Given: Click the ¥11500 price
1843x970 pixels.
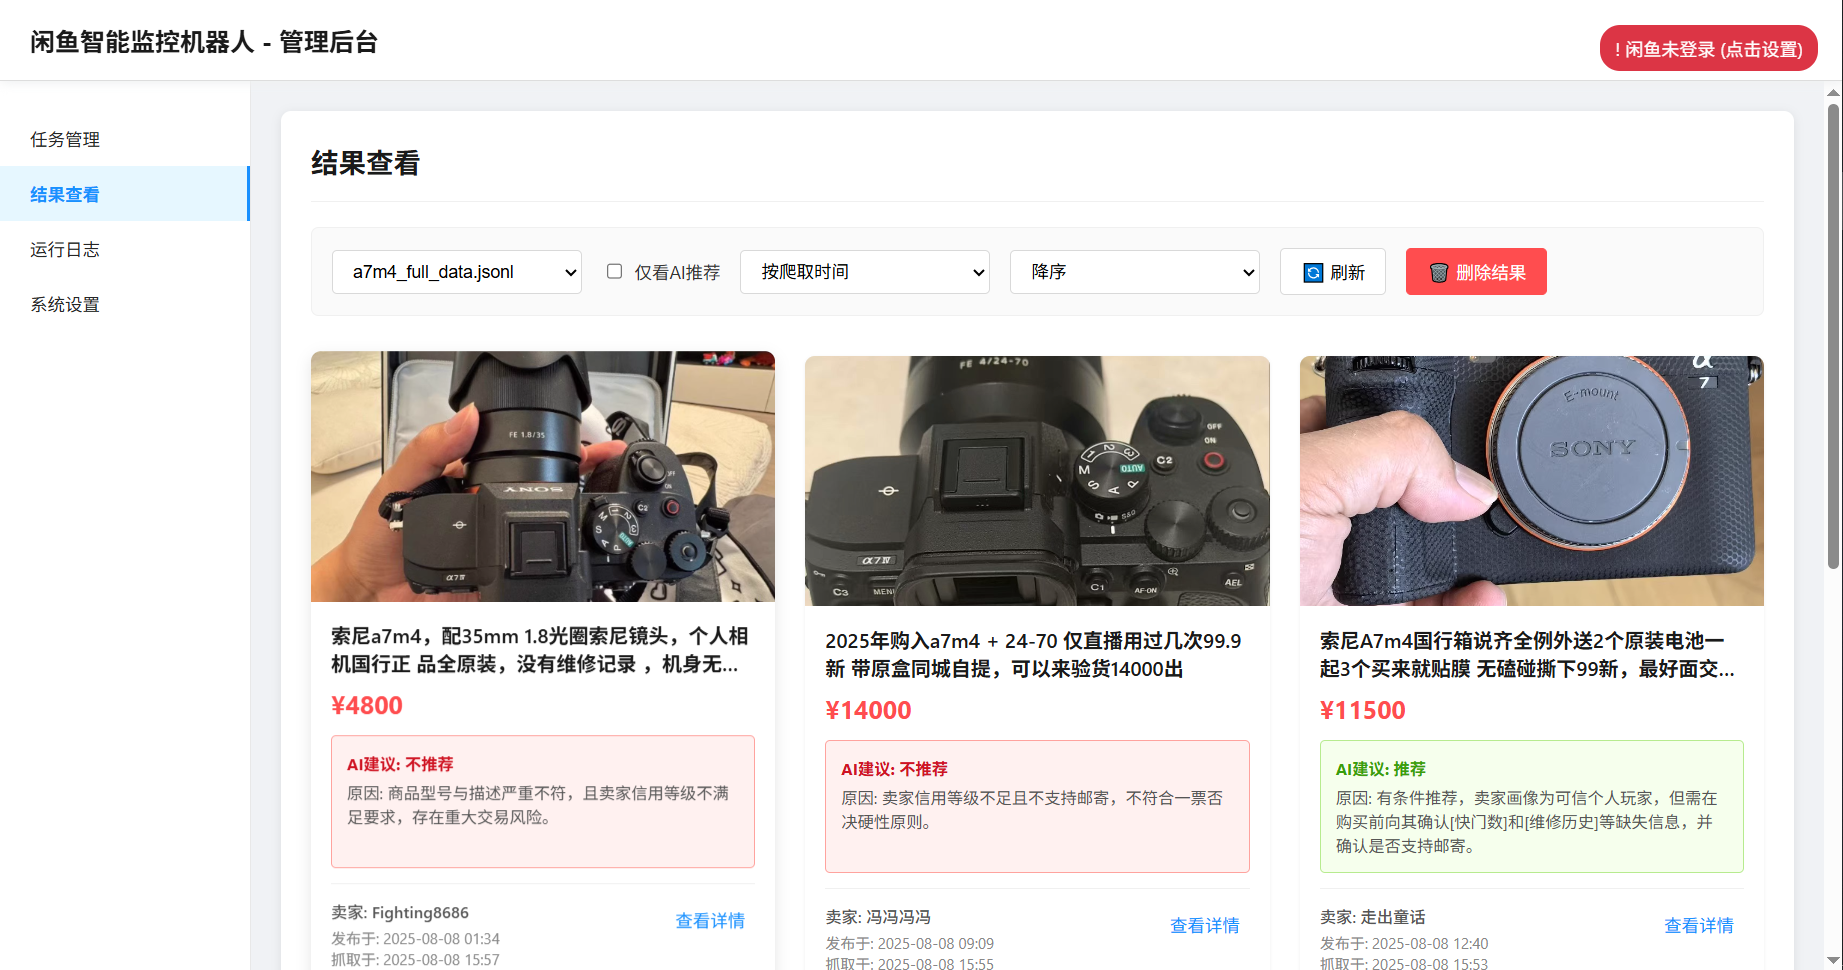Looking at the screenshot, I should coord(1363,711).
